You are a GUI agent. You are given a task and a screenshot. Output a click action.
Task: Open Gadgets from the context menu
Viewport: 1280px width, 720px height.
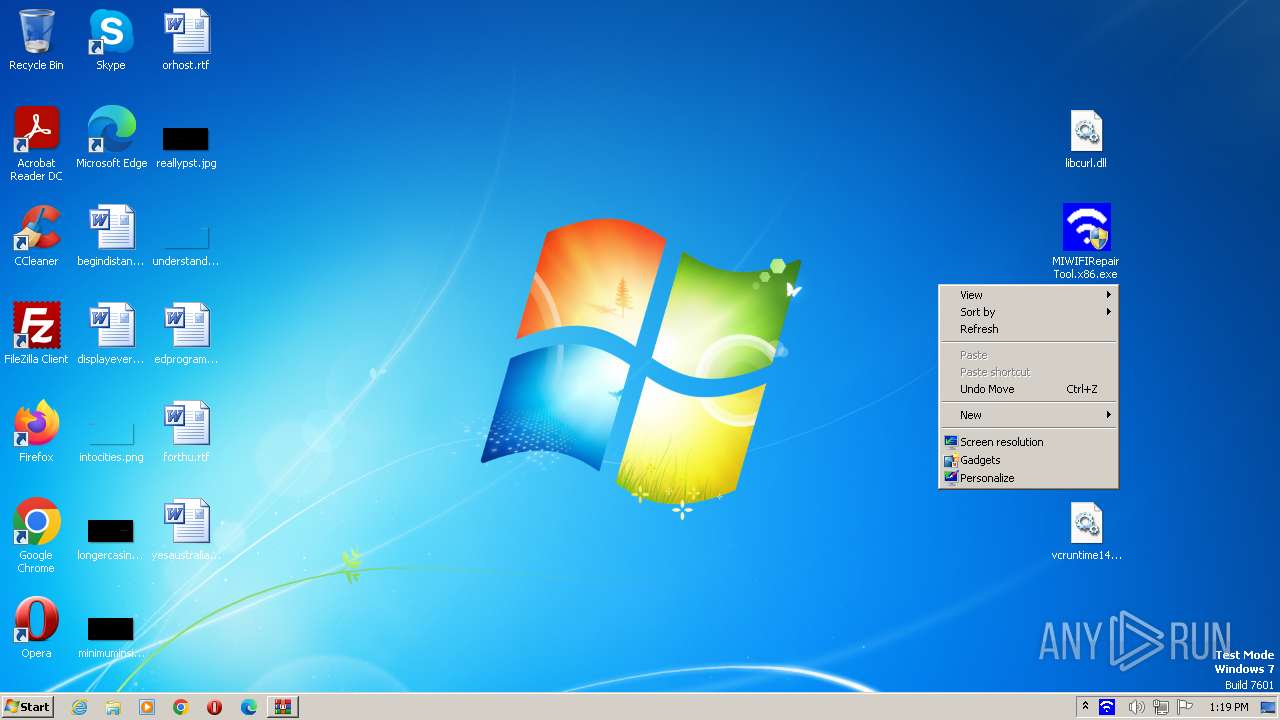click(1028, 460)
